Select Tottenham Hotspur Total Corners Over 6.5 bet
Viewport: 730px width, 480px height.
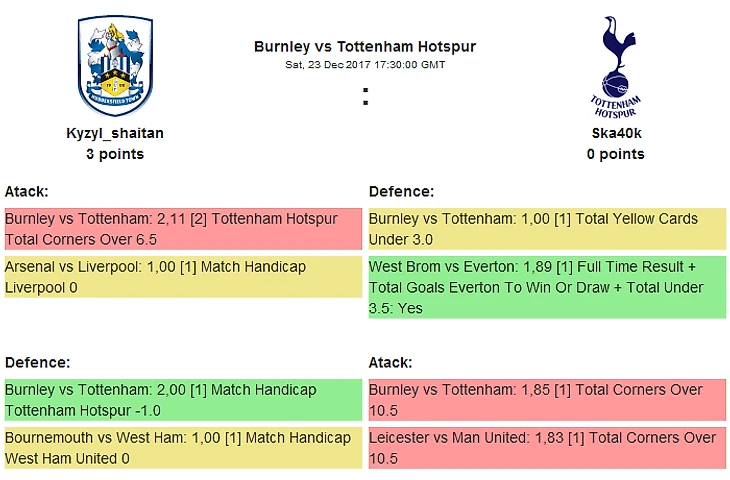(x=183, y=229)
